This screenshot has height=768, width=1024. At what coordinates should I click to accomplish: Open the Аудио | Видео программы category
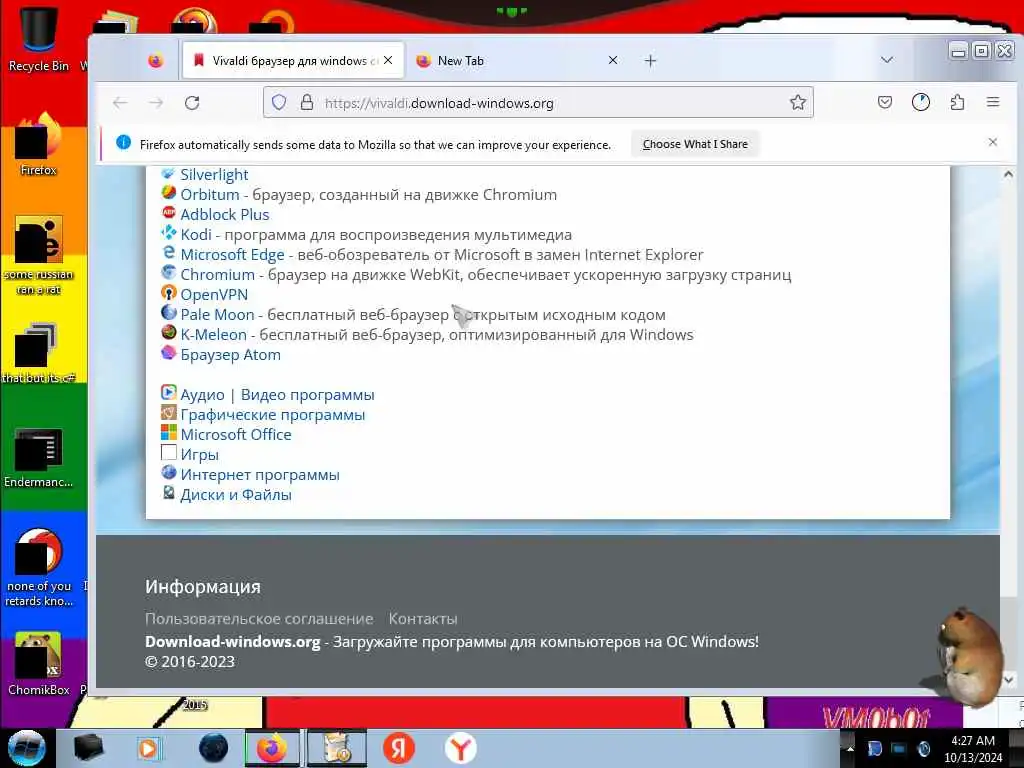pyautogui.click(x=277, y=394)
